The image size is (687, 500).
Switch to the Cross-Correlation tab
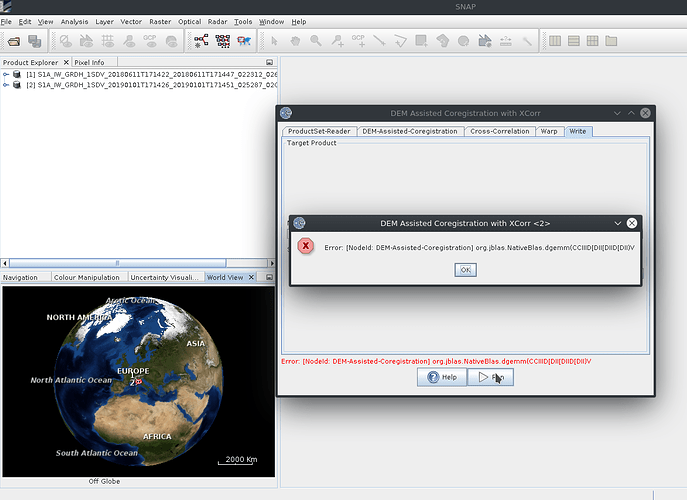[x=499, y=131]
